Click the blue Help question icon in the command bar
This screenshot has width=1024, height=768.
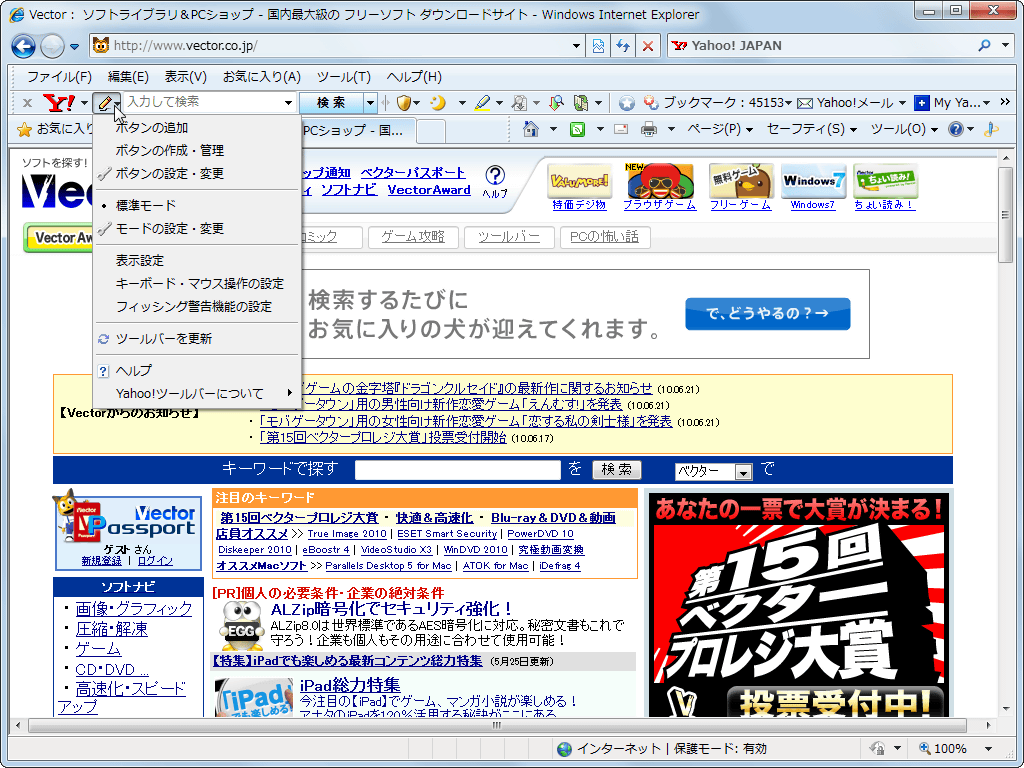coord(956,129)
